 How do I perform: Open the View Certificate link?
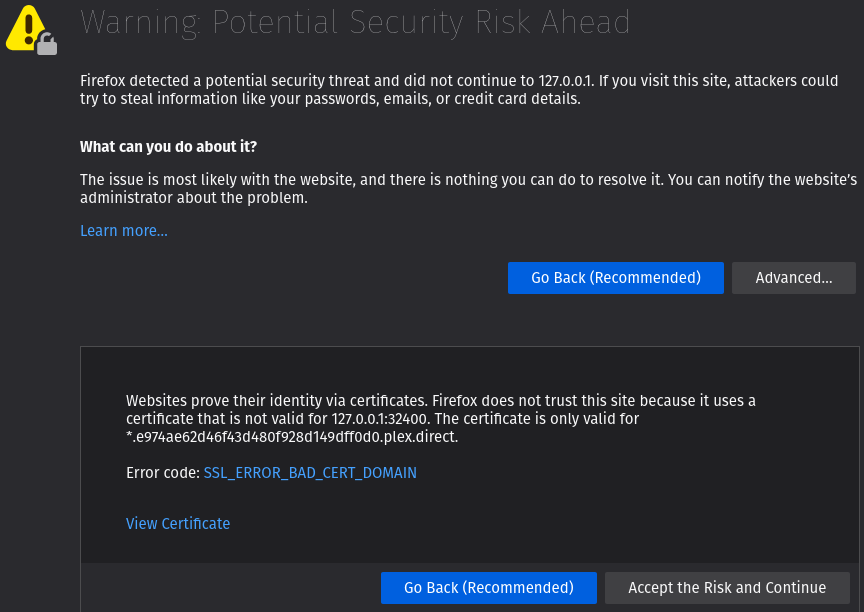click(x=178, y=524)
